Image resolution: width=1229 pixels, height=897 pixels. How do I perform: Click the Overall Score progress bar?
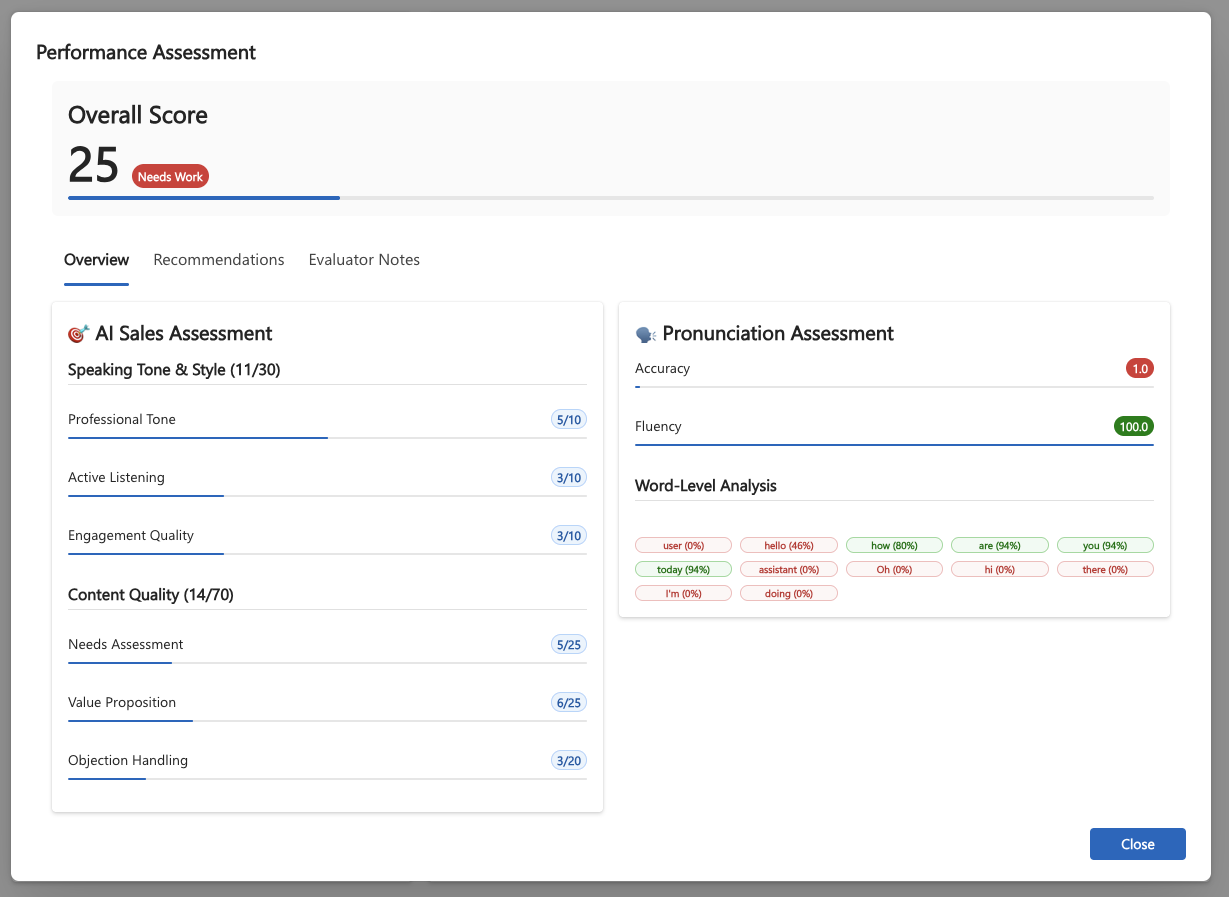point(610,198)
